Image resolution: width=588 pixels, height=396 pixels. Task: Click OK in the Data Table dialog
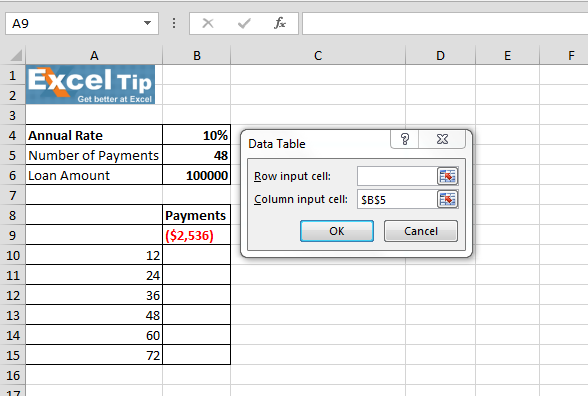click(337, 231)
